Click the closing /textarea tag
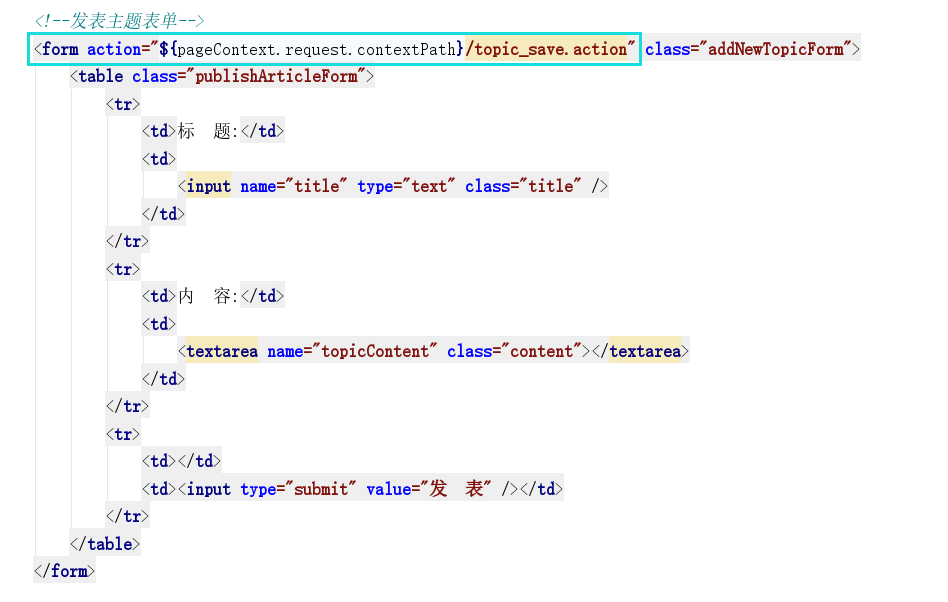The image size is (948, 602). pyautogui.click(x=640, y=351)
